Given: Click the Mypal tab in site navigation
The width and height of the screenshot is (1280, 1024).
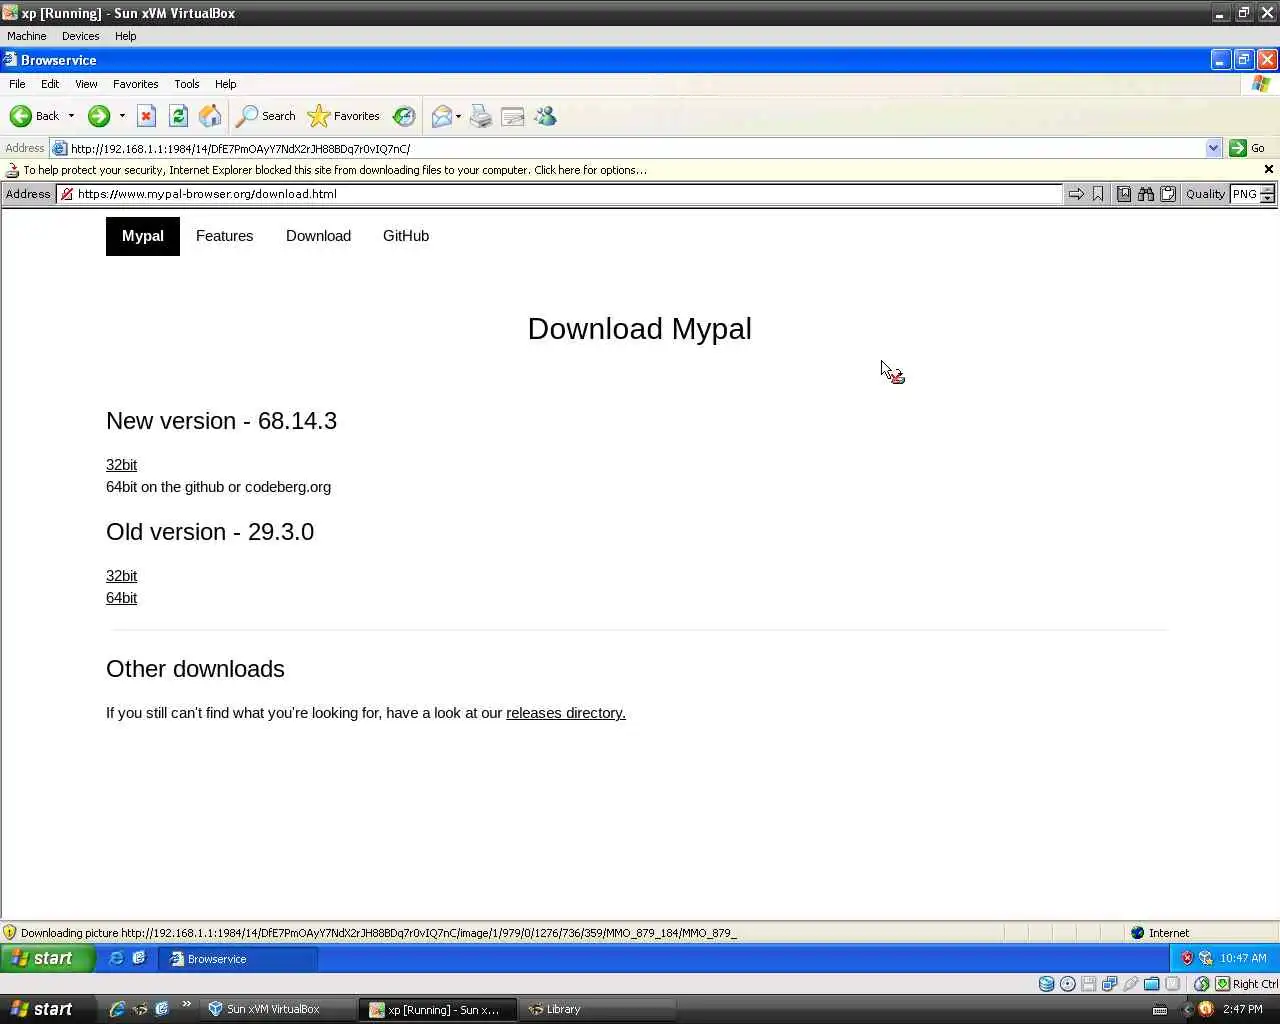Looking at the screenshot, I should [143, 236].
